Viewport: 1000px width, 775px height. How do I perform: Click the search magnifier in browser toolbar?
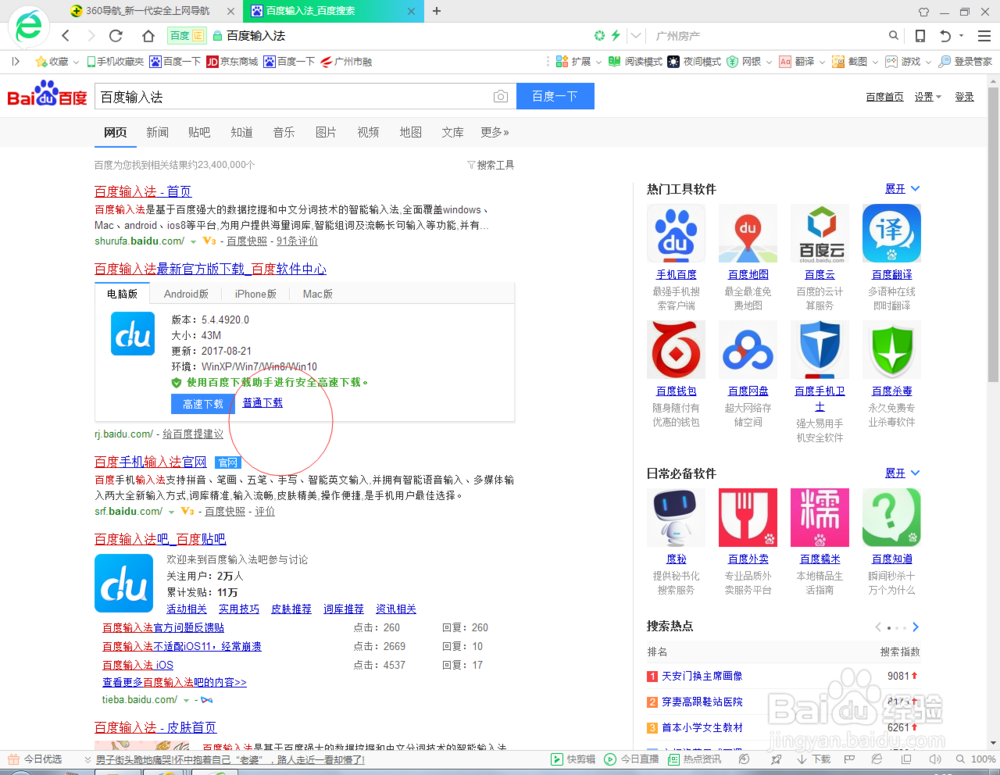(x=893, y=36)
